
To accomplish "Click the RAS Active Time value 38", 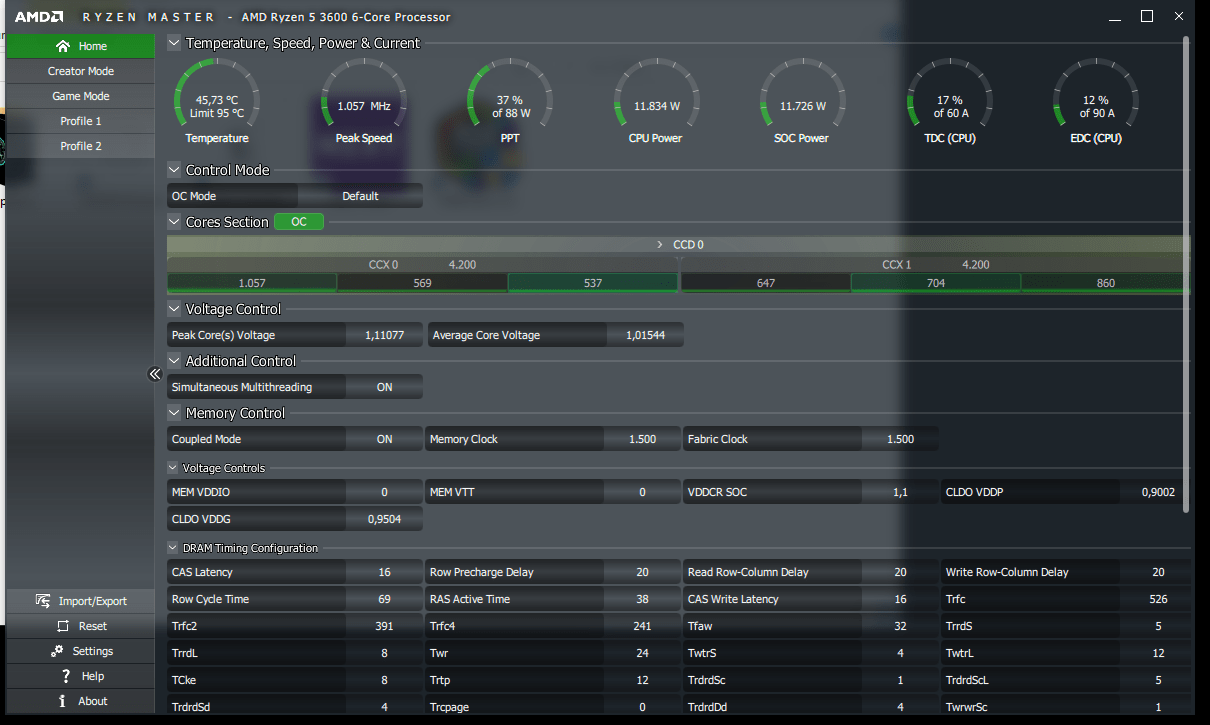I will click(x=642, y=599).
